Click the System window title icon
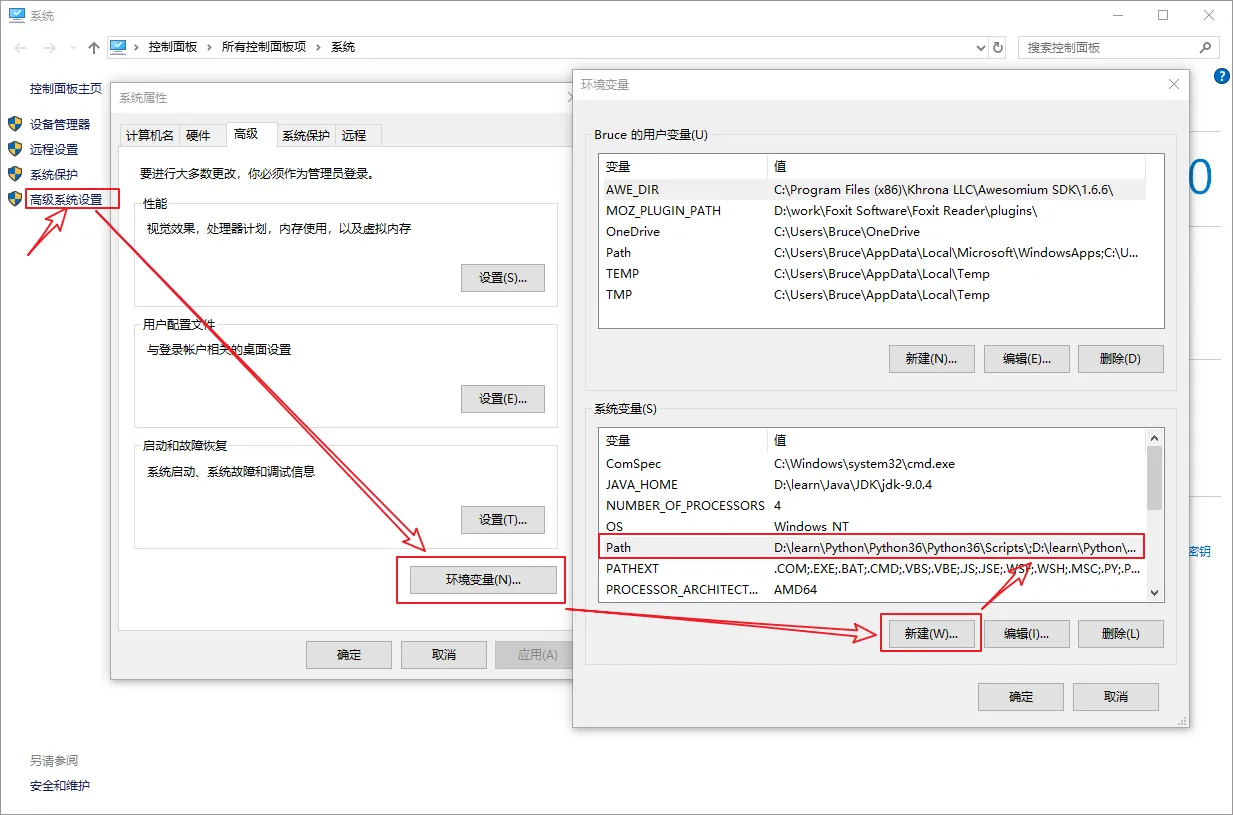Screen dimensions: 1233x815 (16, 15)
